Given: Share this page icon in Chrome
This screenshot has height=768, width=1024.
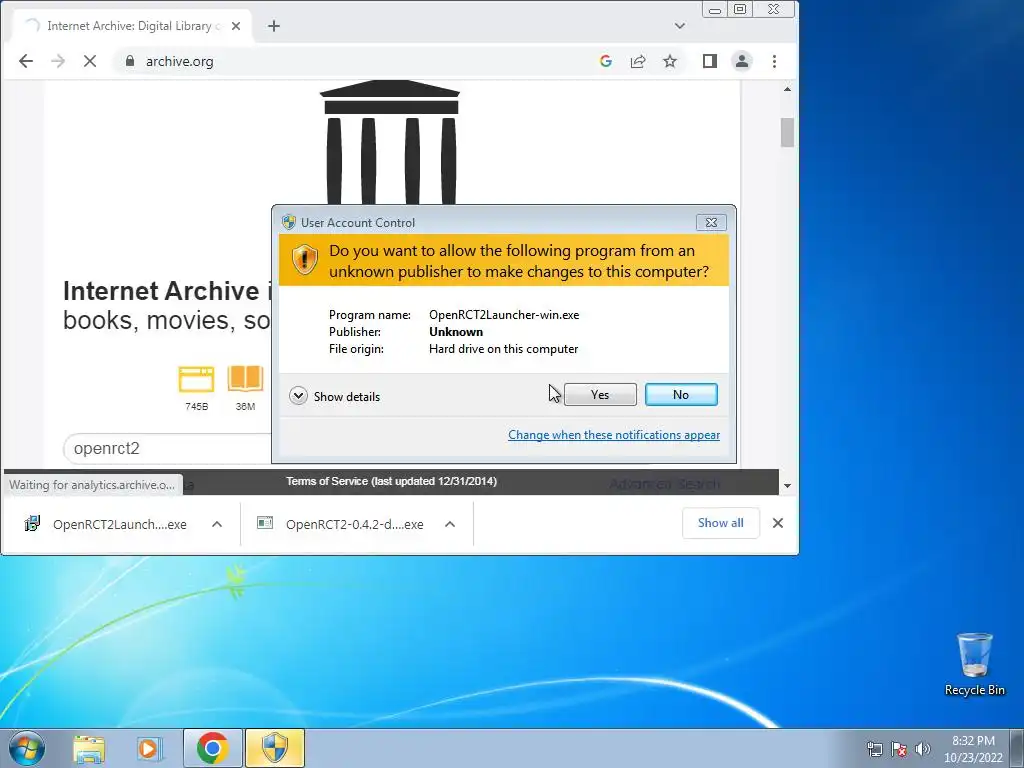Looking at the screenshot, I should [637, 61].
